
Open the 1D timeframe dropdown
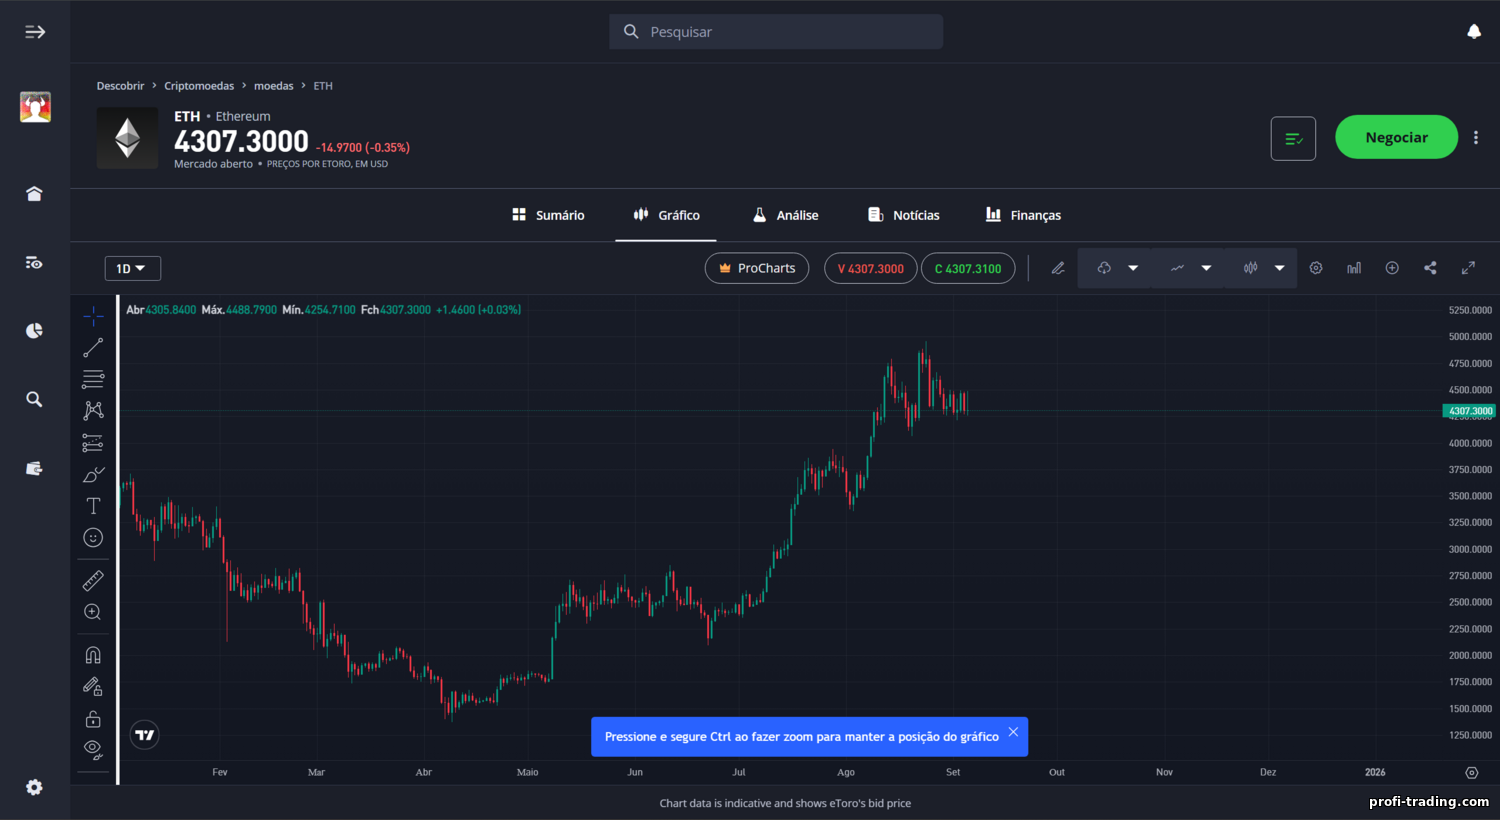tap(132, 268)
